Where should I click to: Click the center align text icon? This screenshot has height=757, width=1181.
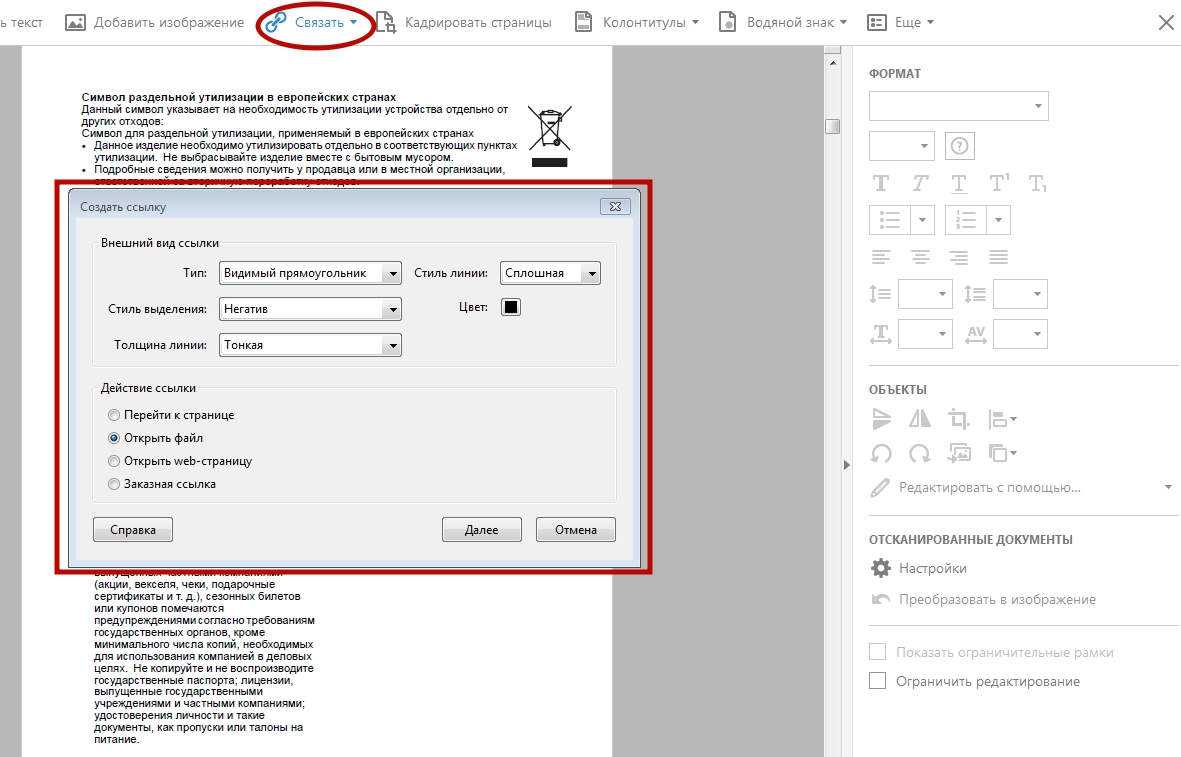pyautogui.click(x=920, y=257)
